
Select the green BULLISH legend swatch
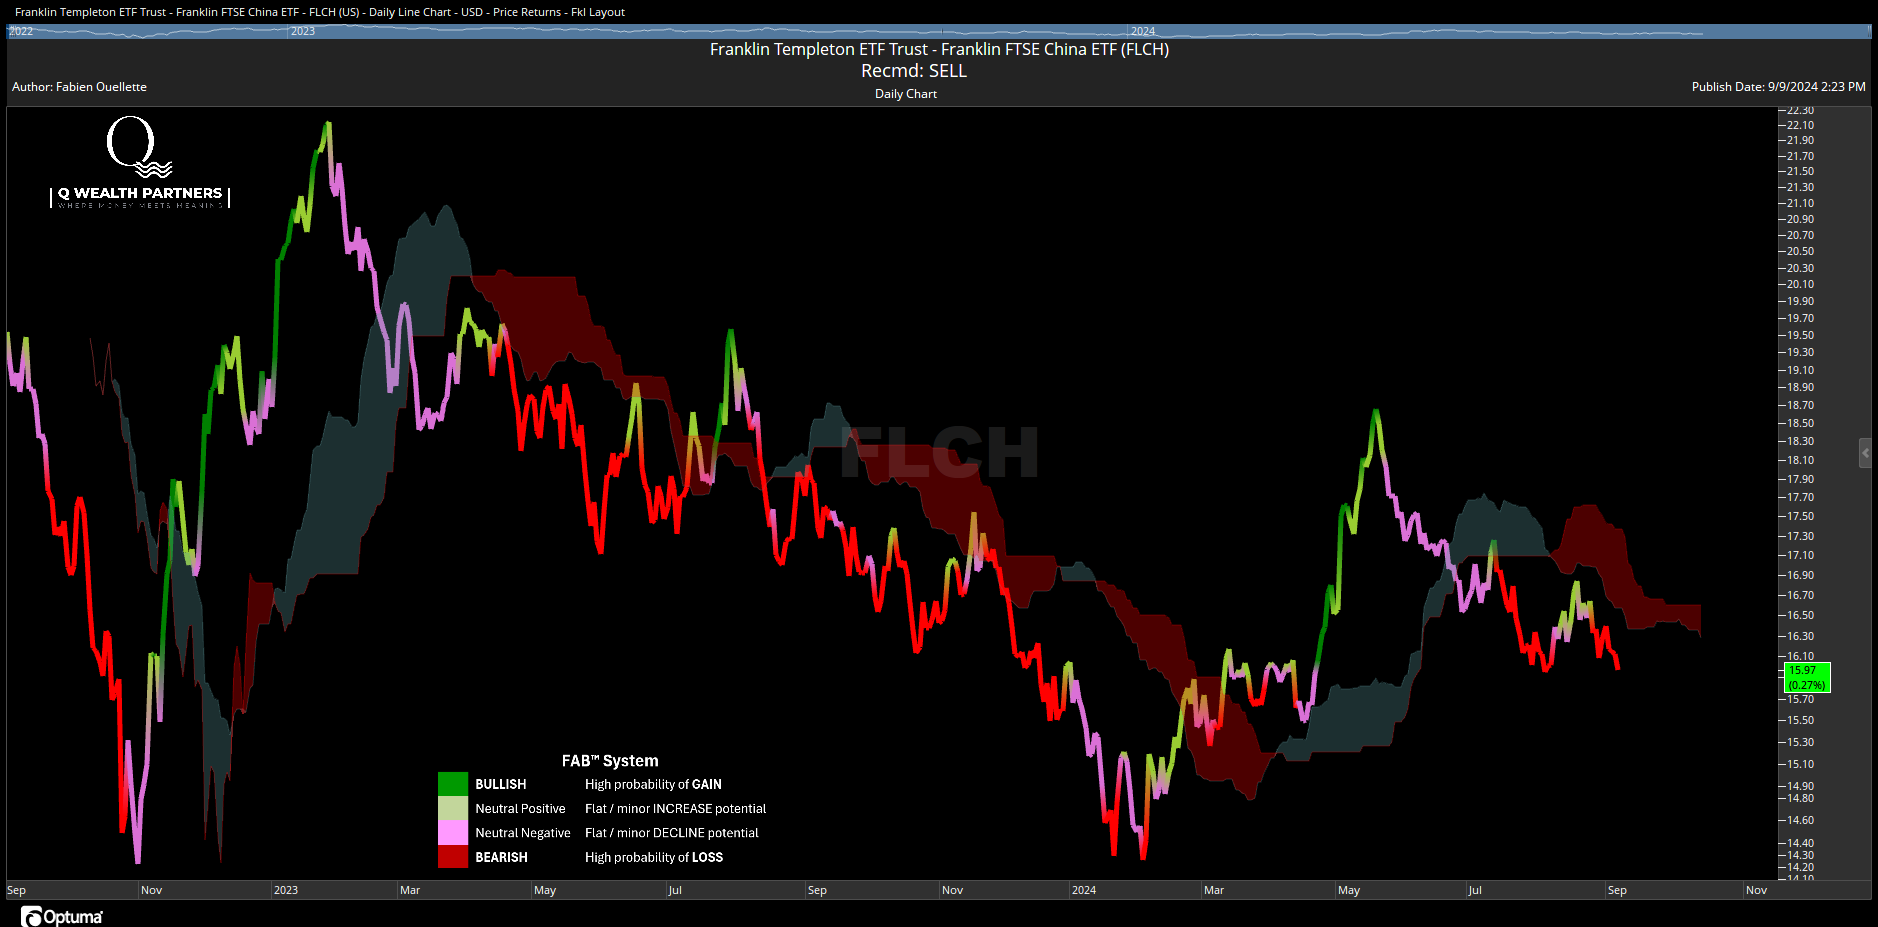[453, 784]
